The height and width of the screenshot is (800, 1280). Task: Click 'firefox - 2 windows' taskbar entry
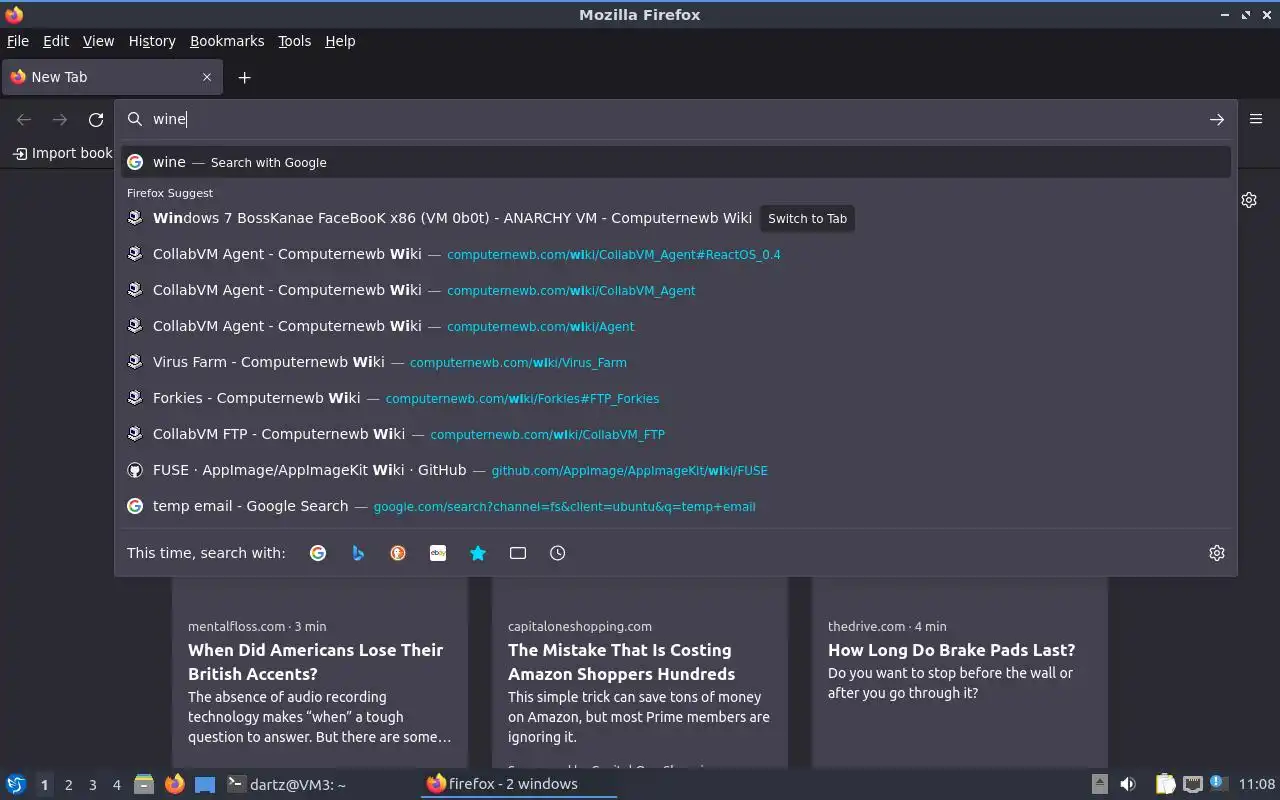[519, 784]
